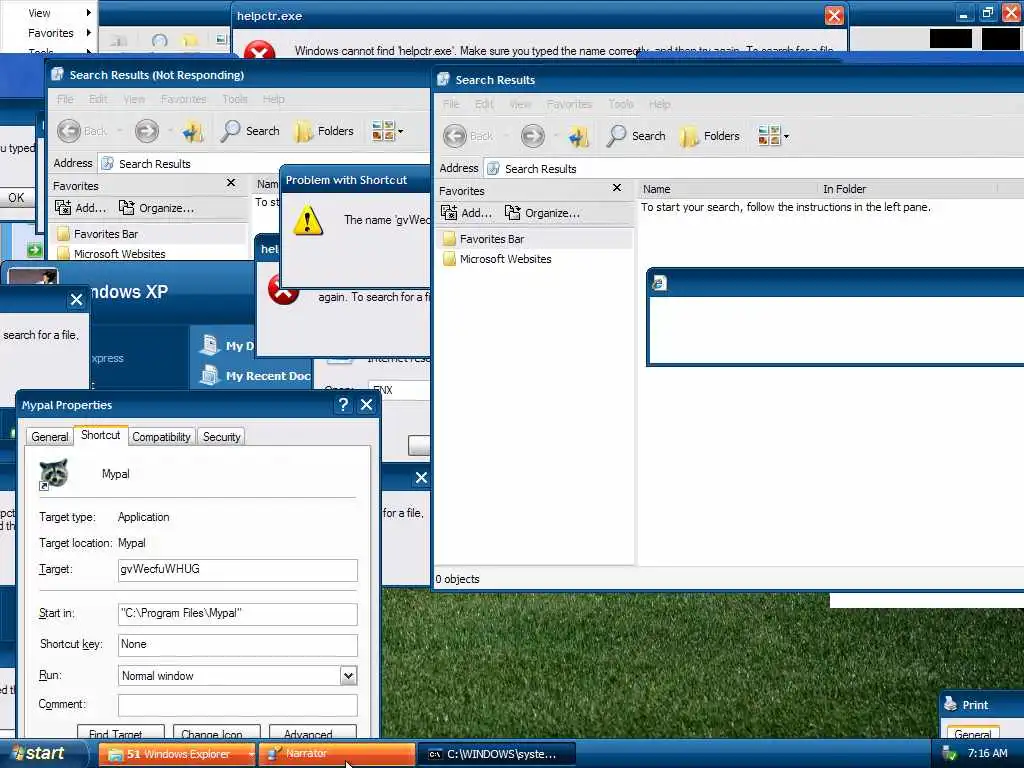The height and width of the screenshot is (768, 1024).
Task: Click Folders button in right Search Results window
Action: pyautogui.click(x=710, y=136)
